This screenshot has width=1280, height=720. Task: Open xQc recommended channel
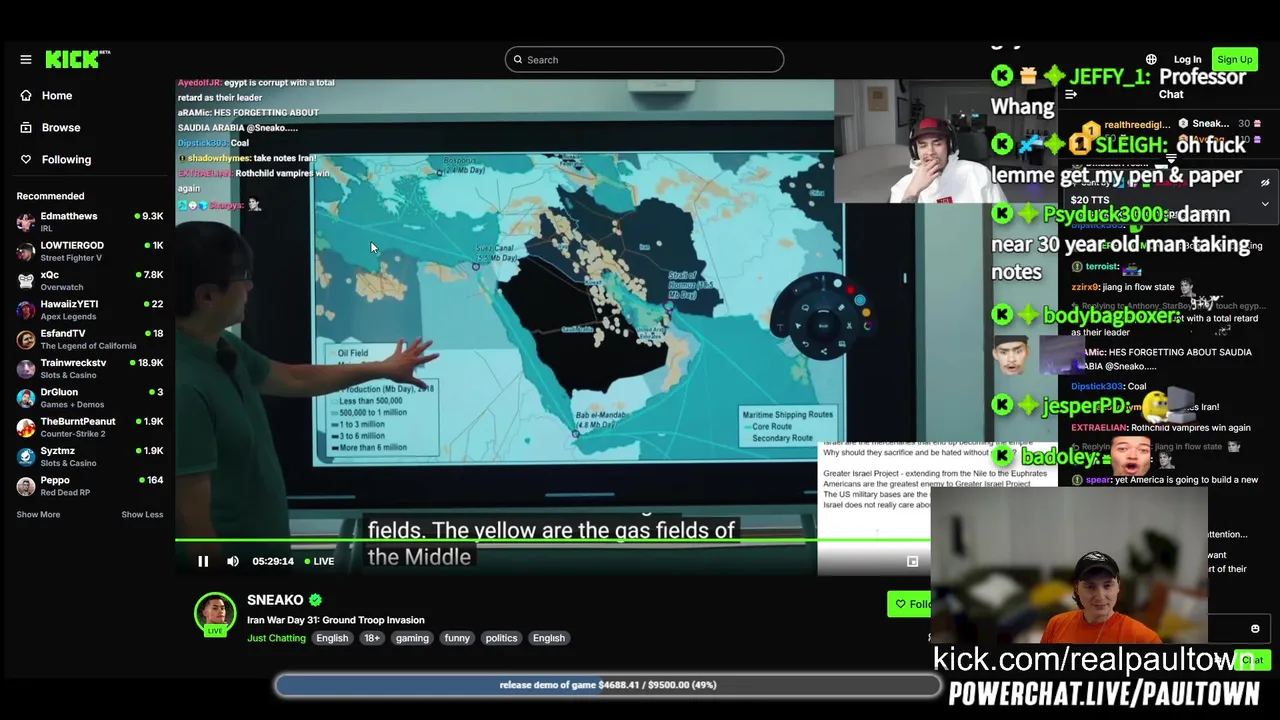point(90,280)
